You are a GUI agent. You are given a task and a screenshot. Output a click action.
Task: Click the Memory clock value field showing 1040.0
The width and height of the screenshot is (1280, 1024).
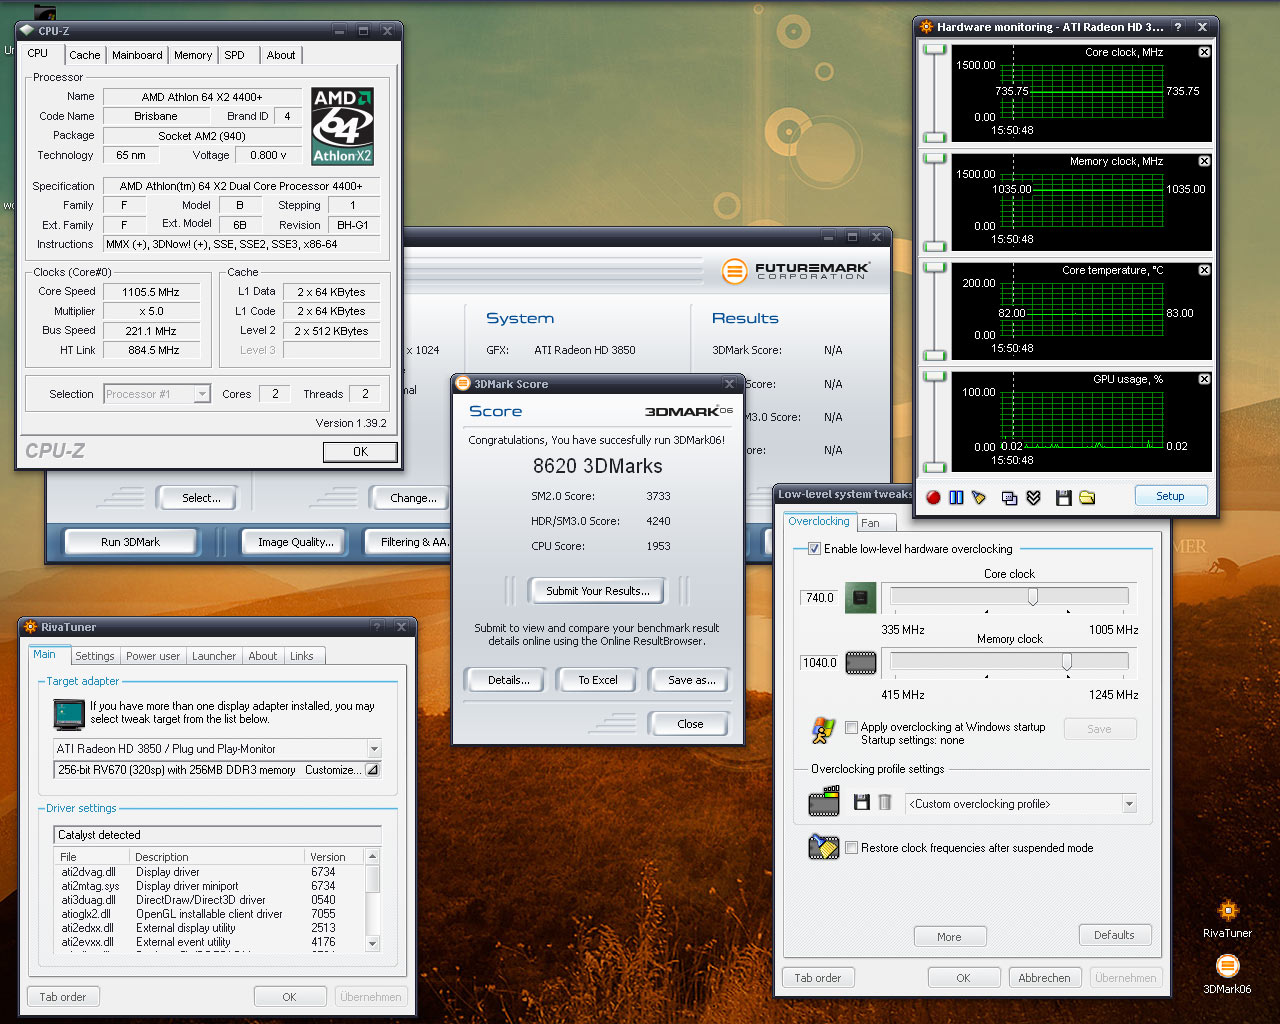click(x=819, y=663)
